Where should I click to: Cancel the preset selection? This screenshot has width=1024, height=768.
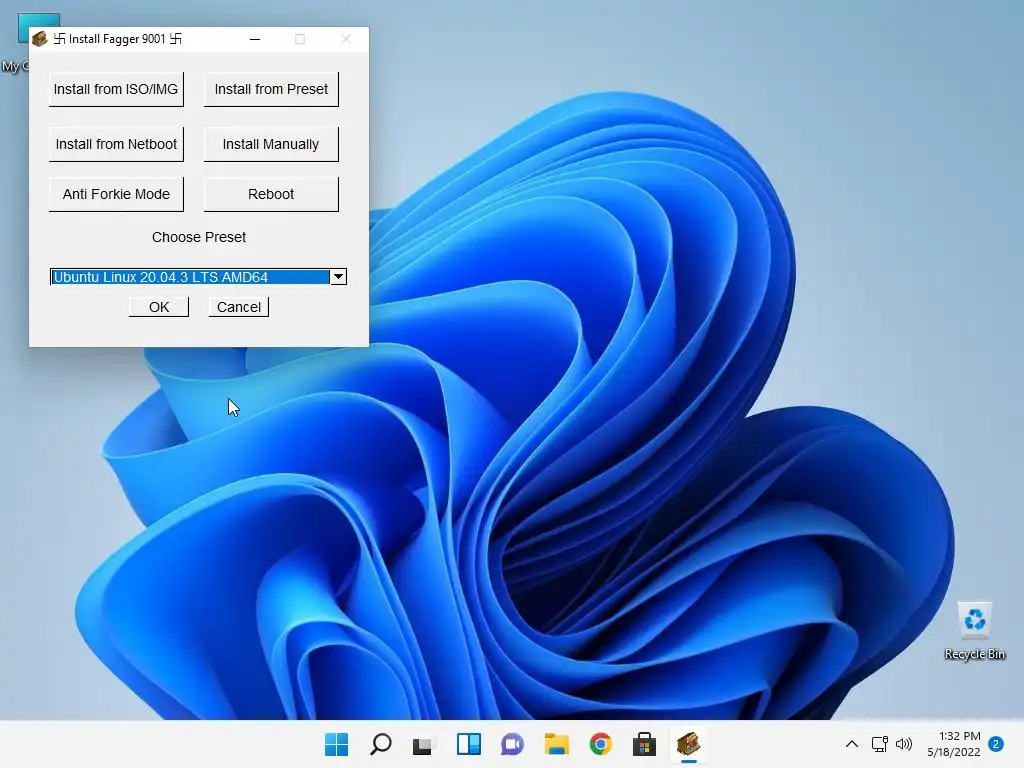(x=238, y=307)
